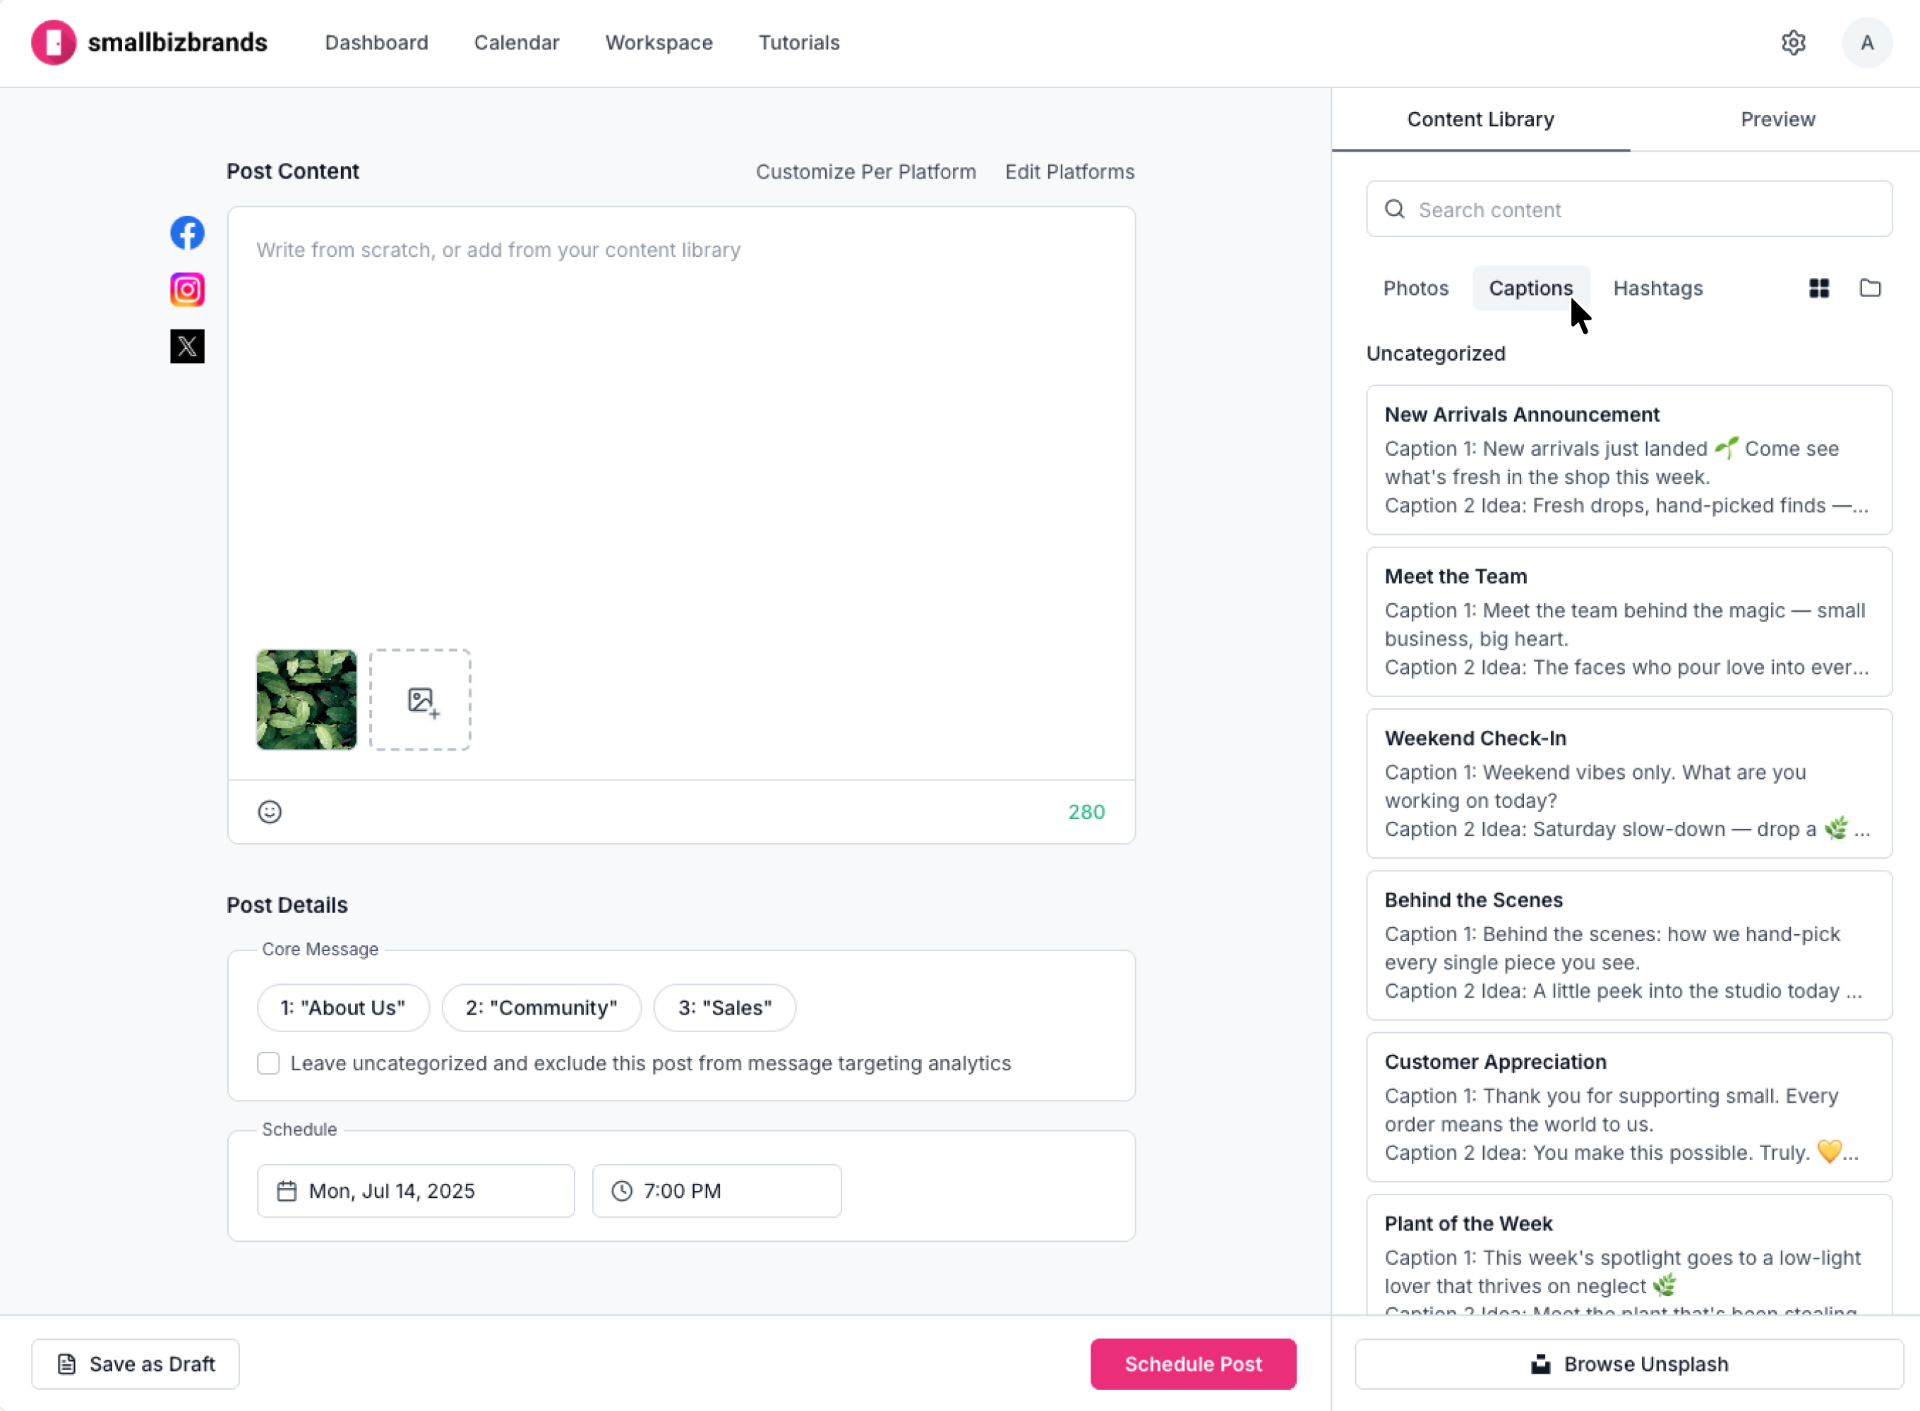Add the Behind the Scenes caption card
Screen dimensions: 1920x1411
pyautogui.click(x=1629, y=946)
